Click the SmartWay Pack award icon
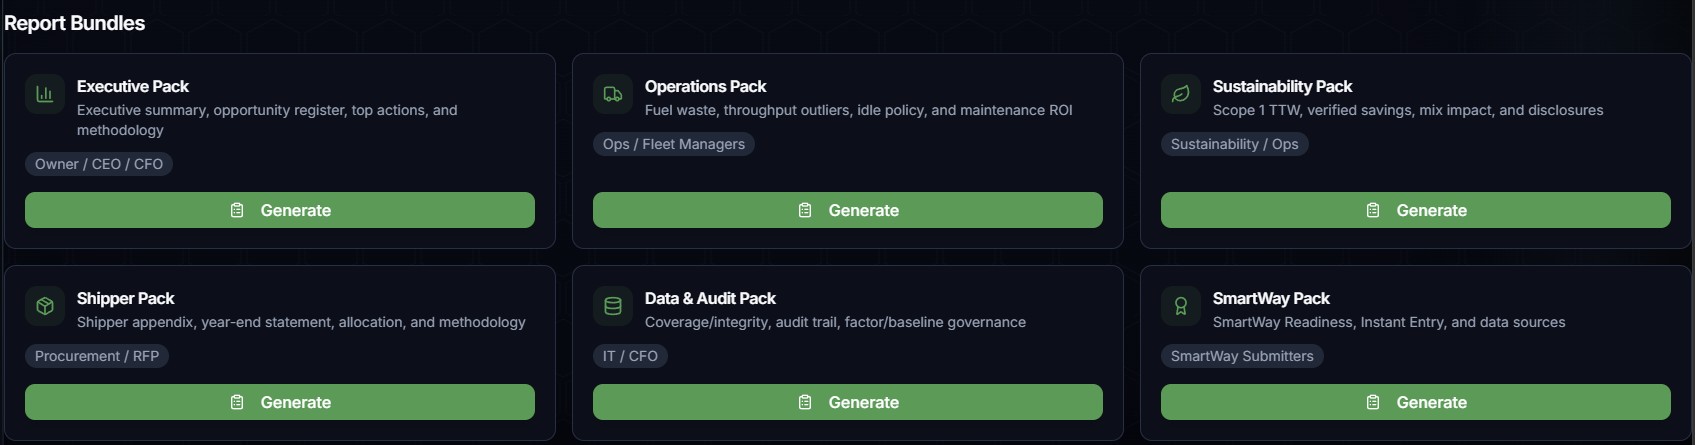 pos(1181,306)
